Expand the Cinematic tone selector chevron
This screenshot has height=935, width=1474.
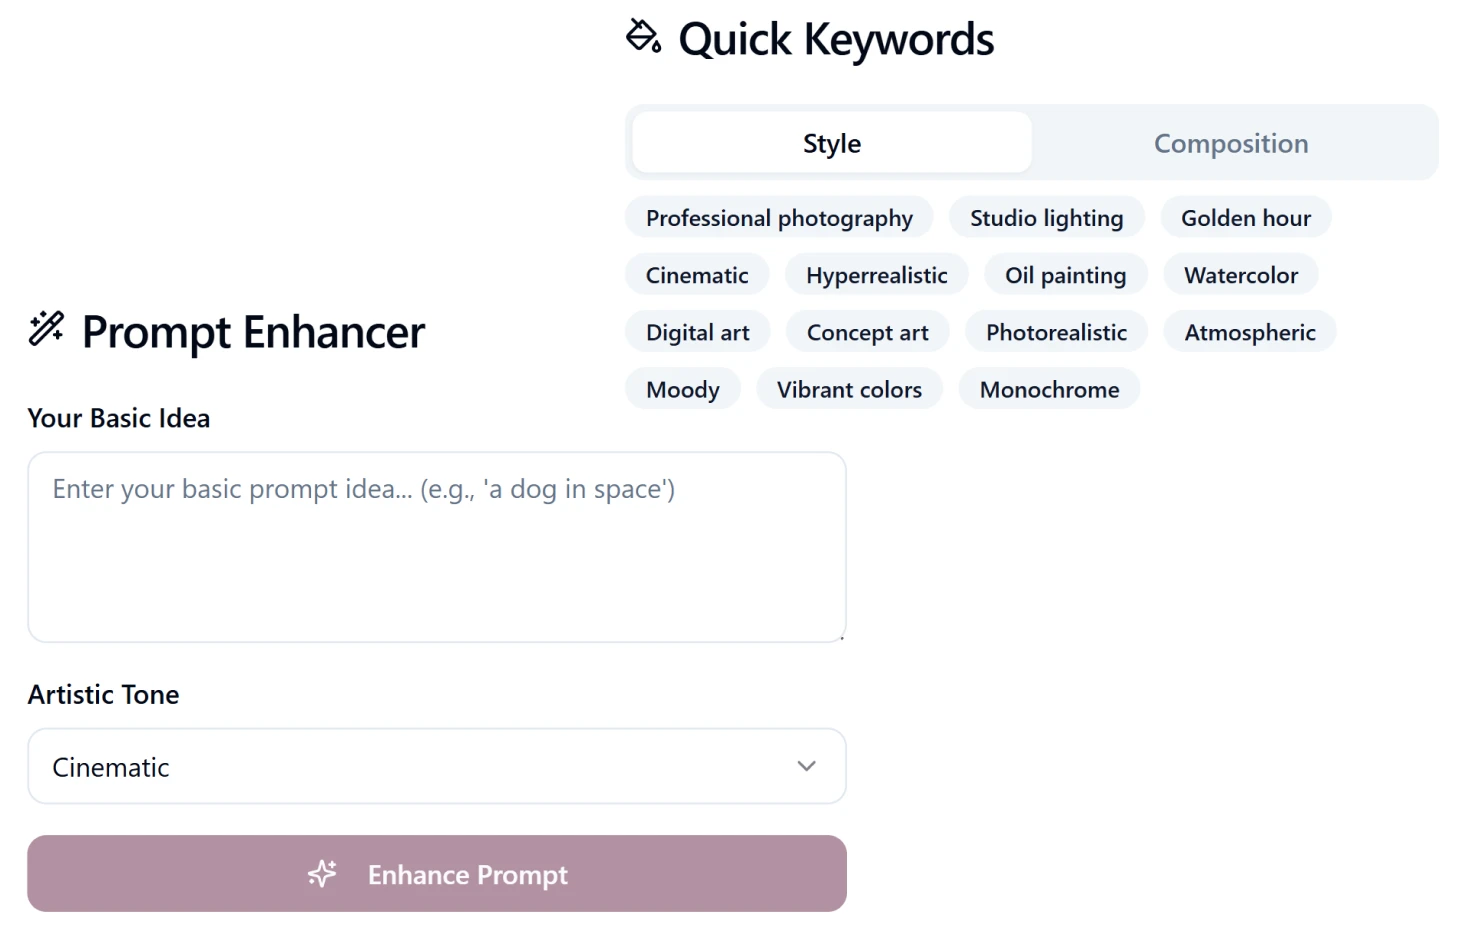[805, 766]
